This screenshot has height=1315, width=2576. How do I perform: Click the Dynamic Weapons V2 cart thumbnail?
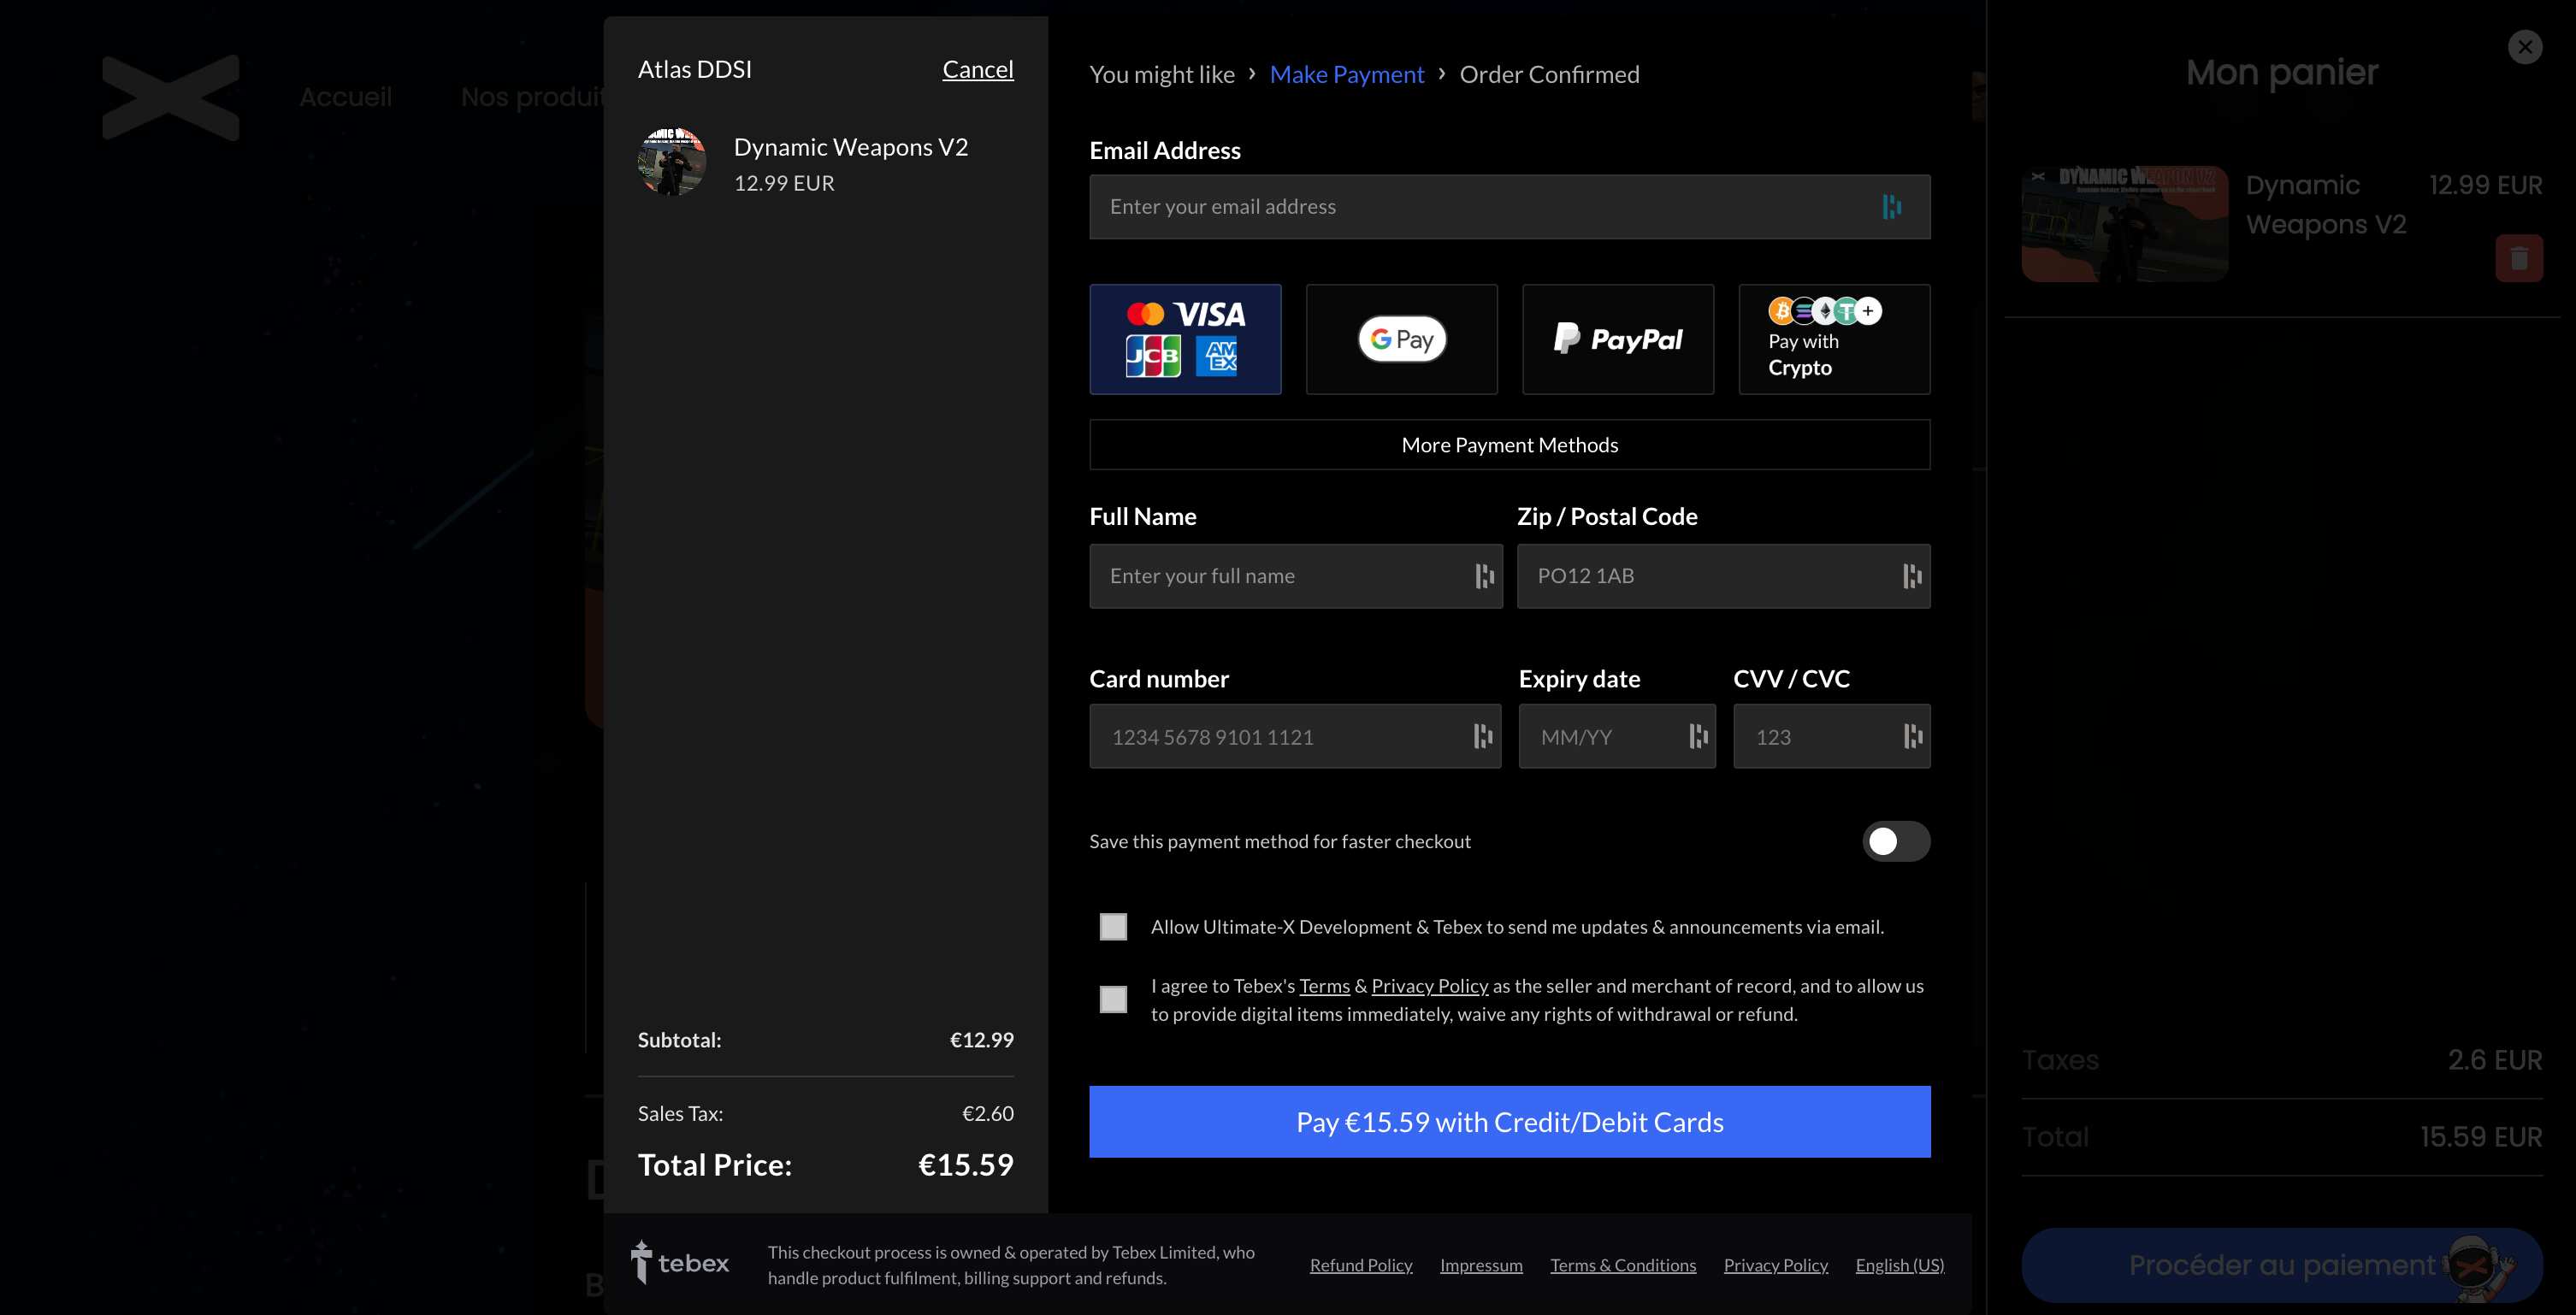[2124, 224]
